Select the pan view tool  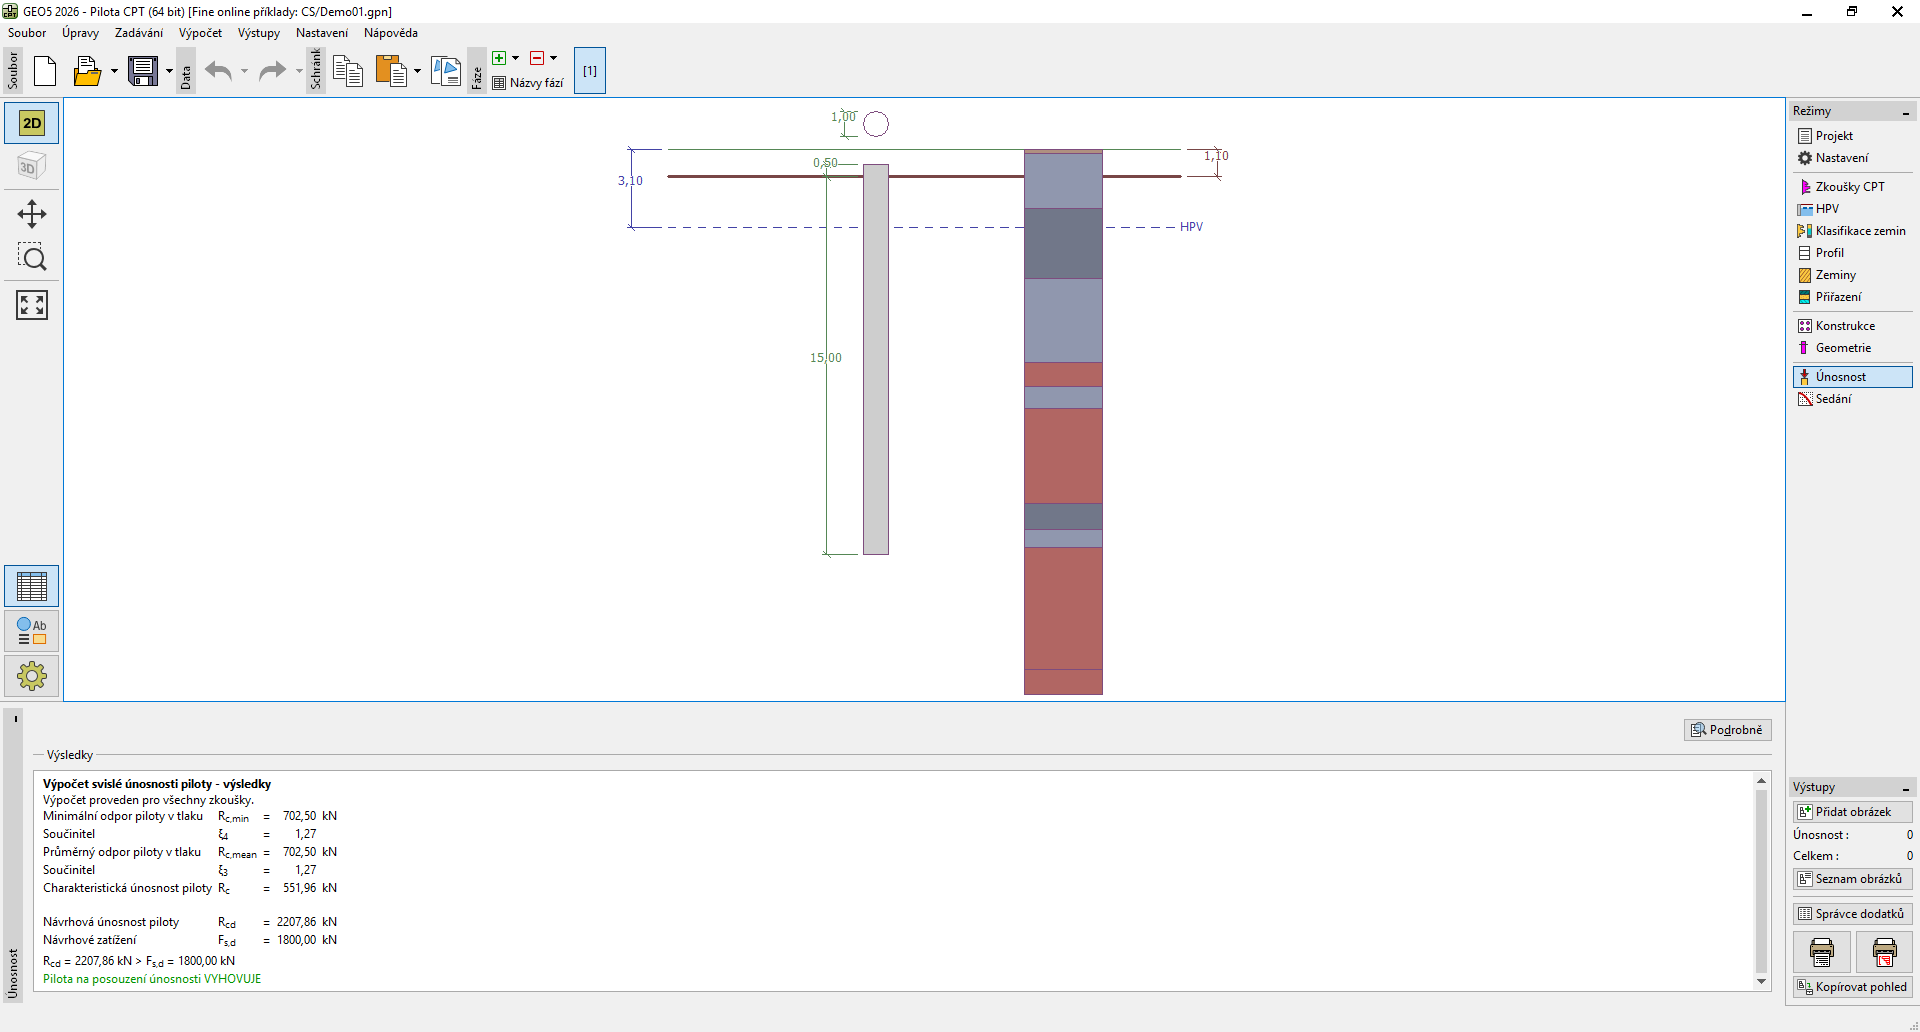32,214
